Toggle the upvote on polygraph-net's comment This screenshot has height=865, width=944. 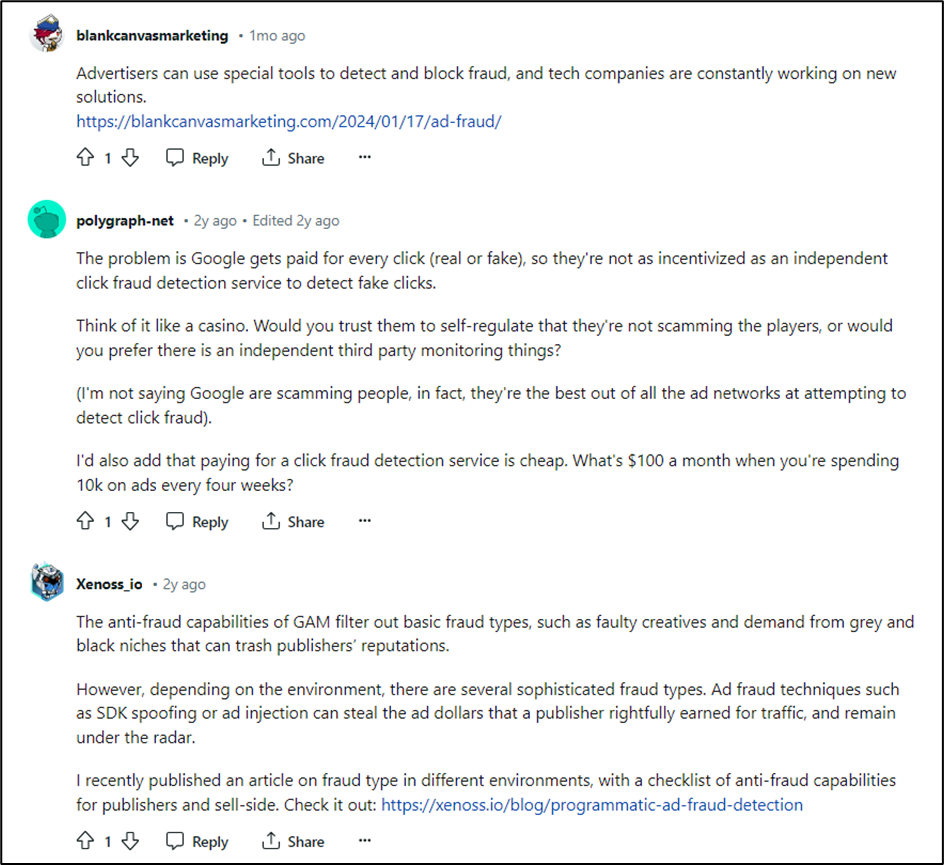point(86,521)
